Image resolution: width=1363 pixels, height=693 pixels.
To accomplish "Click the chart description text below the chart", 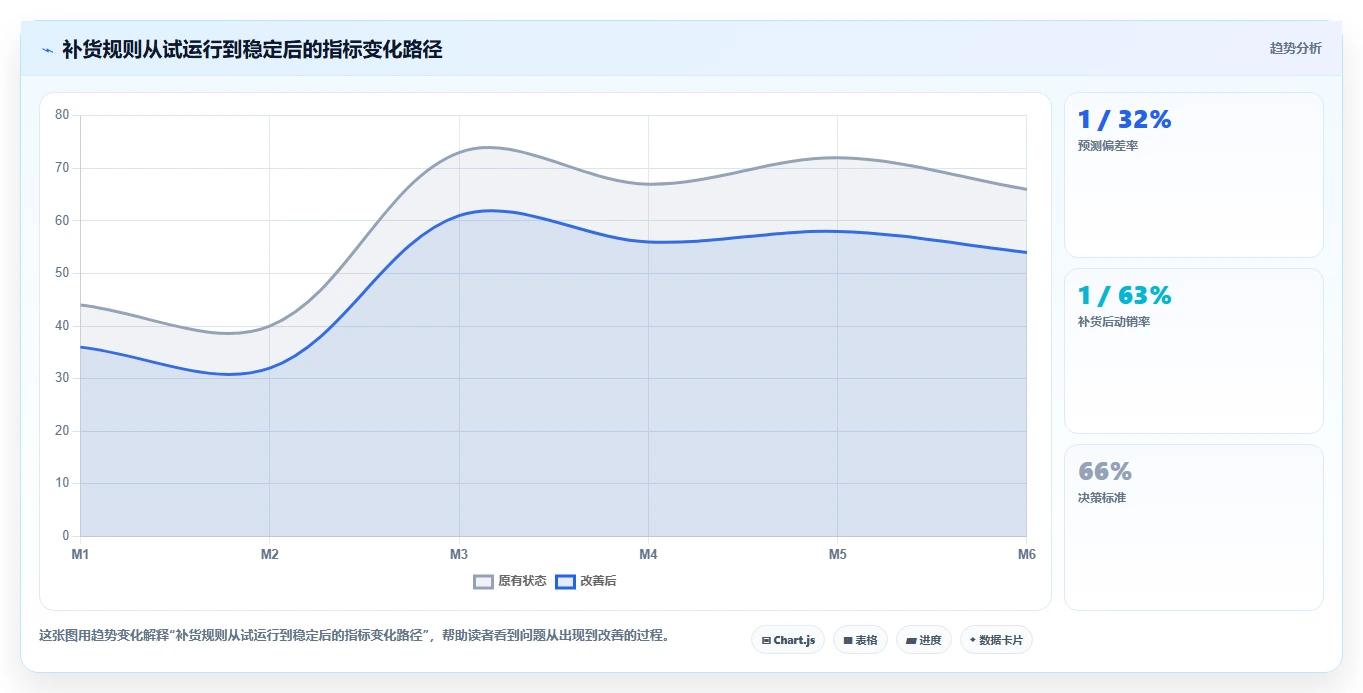I will pos(354,635).
